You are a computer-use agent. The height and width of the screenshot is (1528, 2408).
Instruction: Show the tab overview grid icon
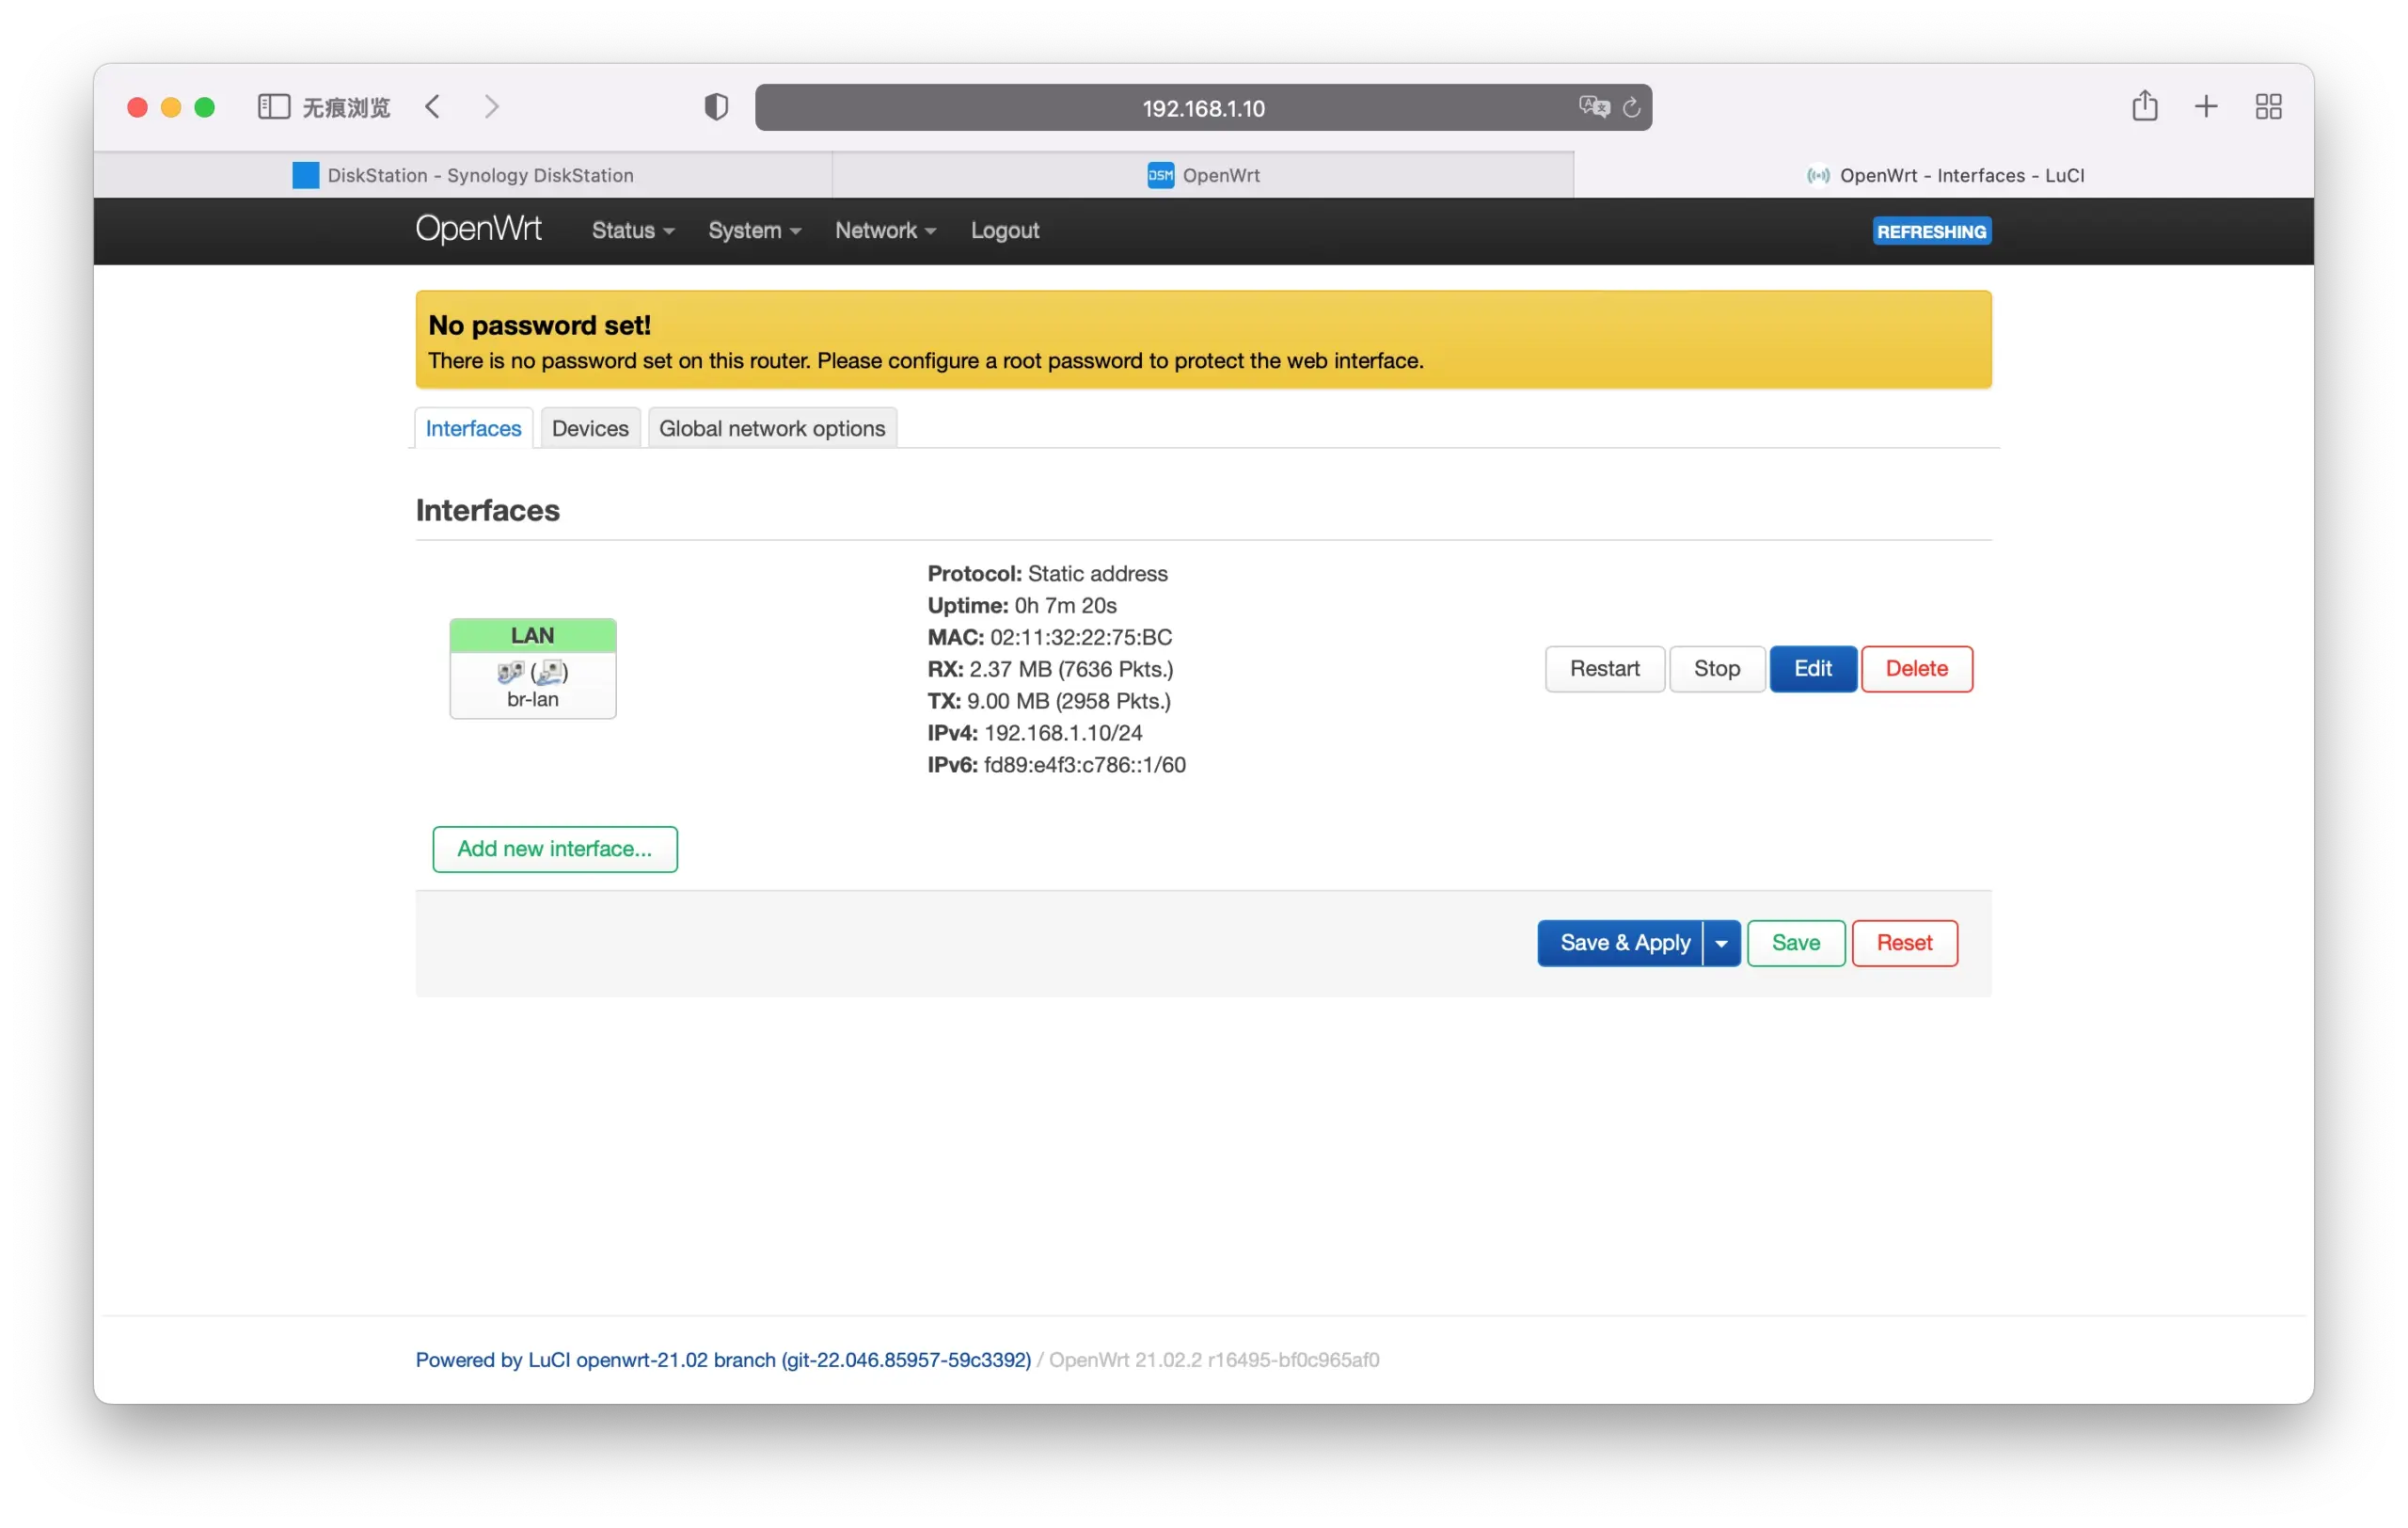point(2268,107)
